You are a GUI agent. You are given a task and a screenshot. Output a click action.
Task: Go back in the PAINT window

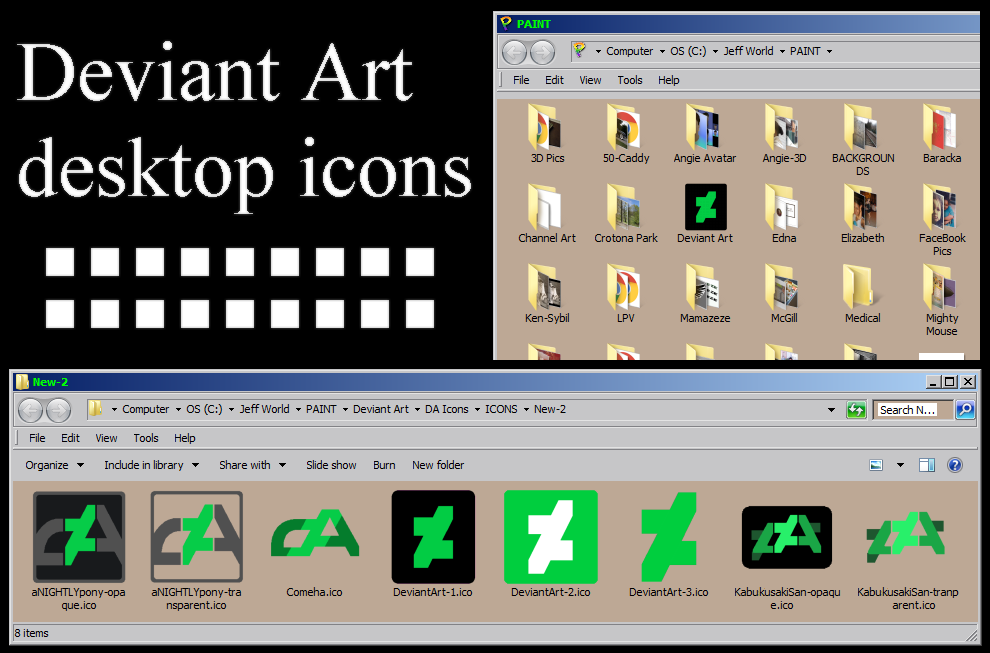(515, 52)
